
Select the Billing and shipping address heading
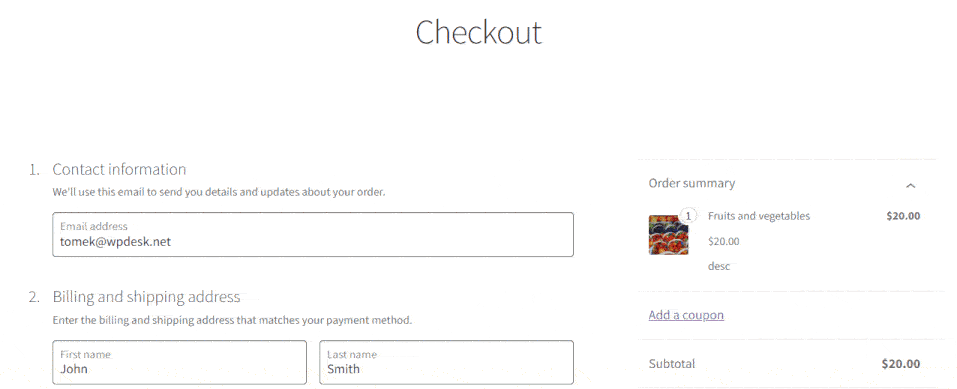(x=146, y=297)
